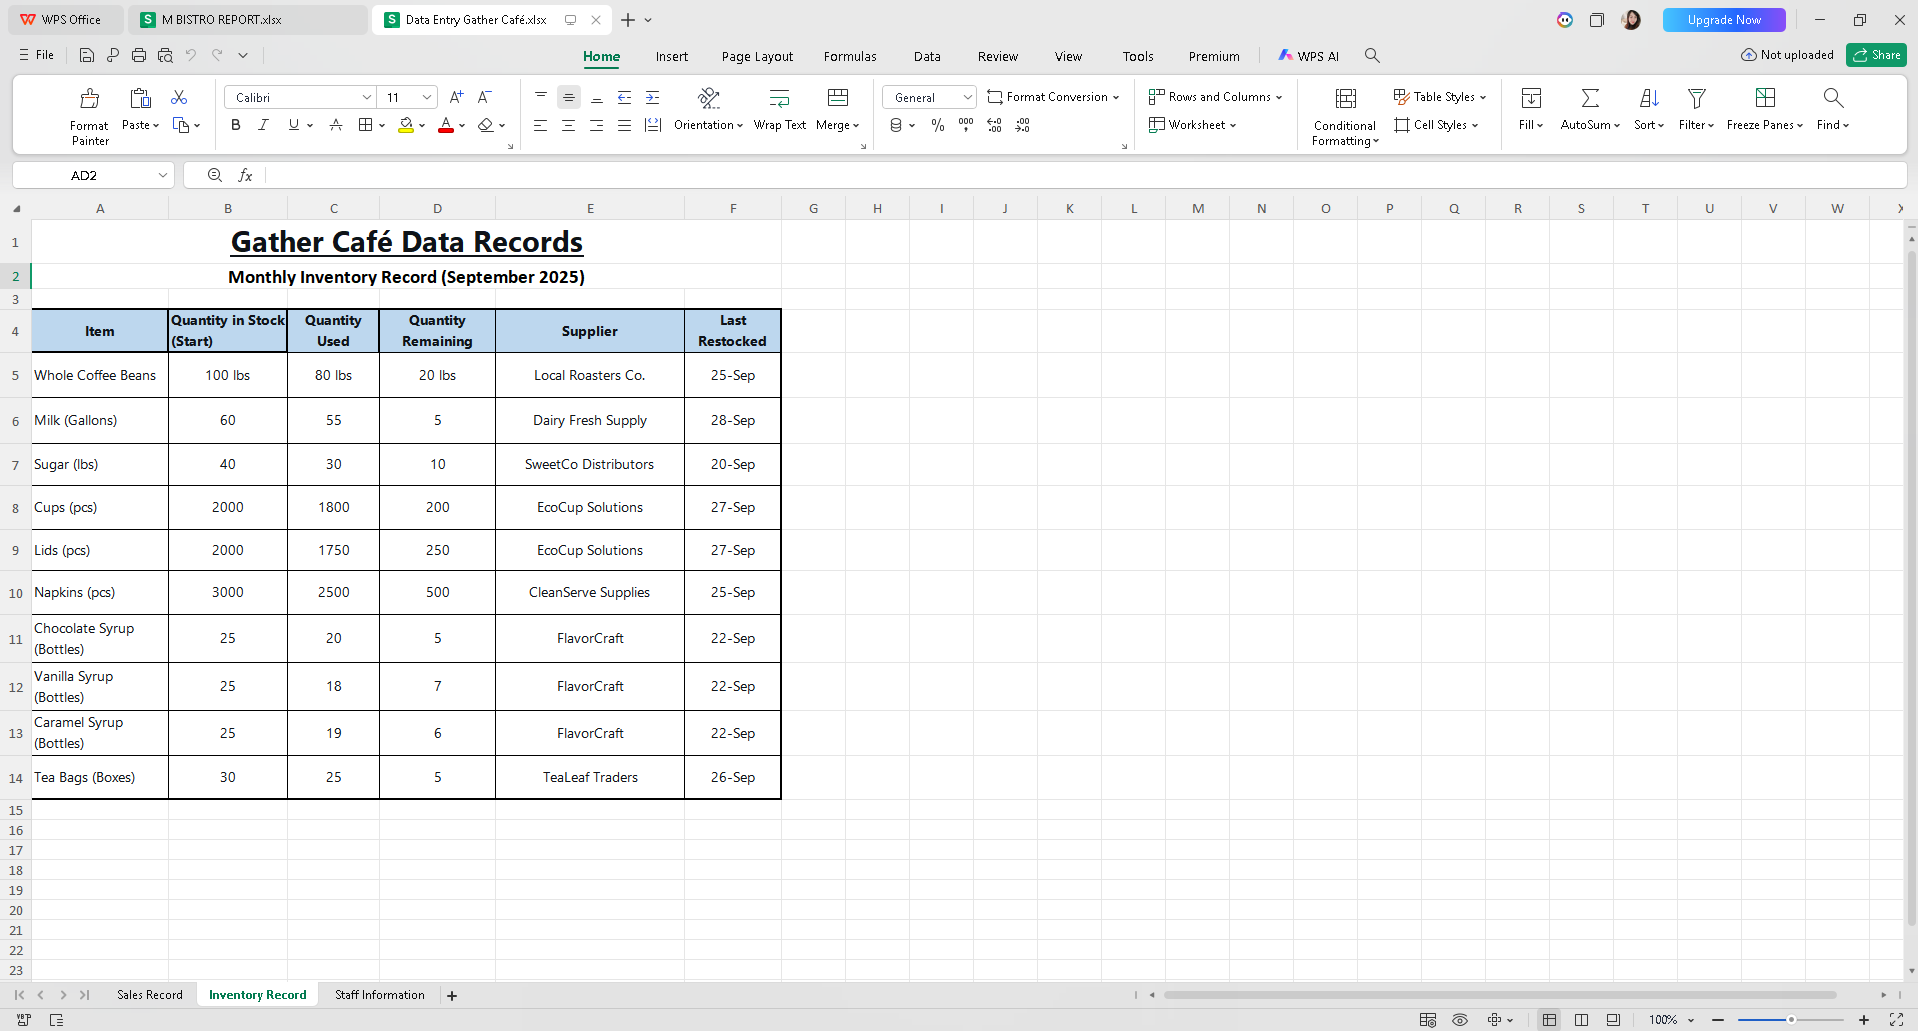Save the workbook using the floppy icon
1918x1031 pixels.
(87, 56)
